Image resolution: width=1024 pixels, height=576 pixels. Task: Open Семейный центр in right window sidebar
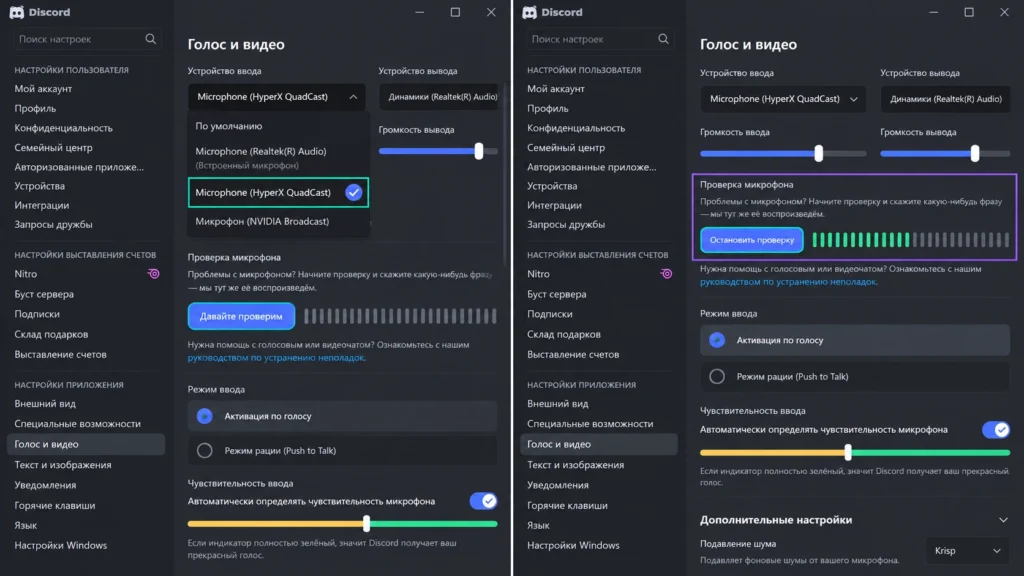566,148
